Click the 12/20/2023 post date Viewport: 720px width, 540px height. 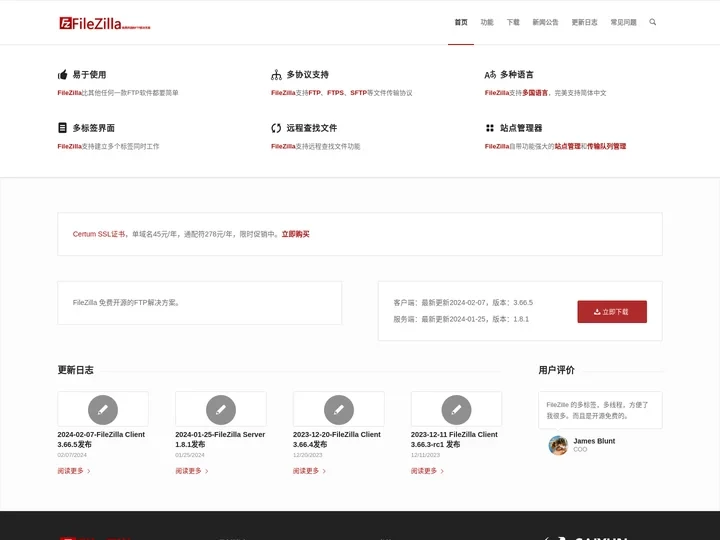pos(308,455)
